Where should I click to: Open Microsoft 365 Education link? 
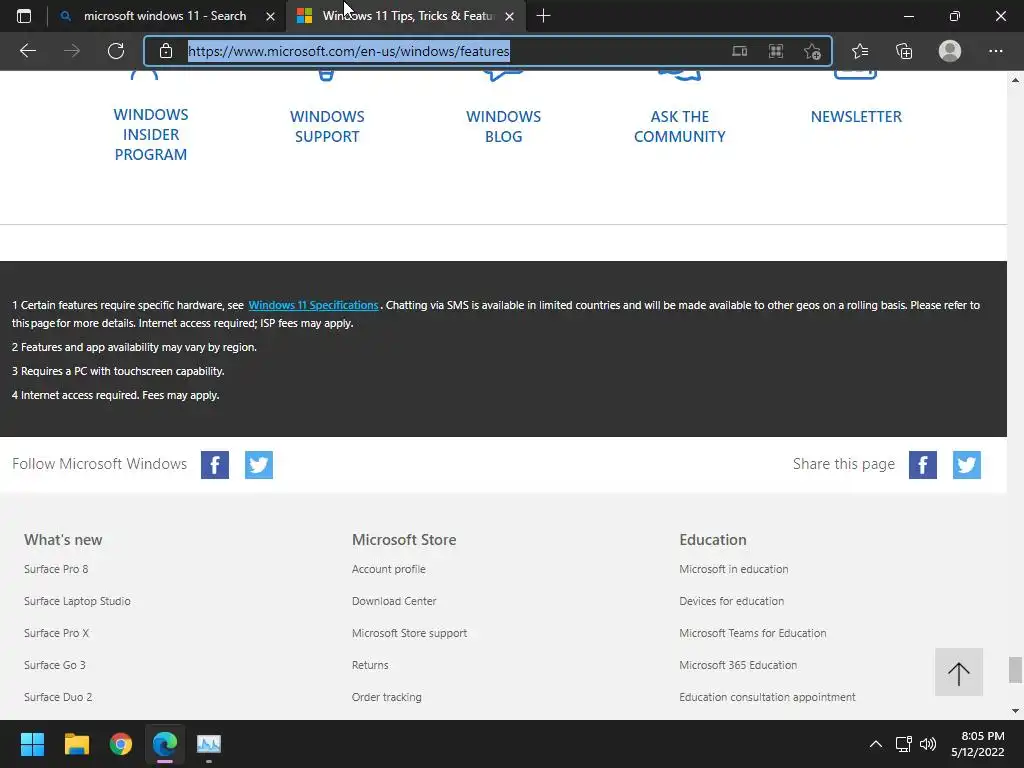coord(738,665)
